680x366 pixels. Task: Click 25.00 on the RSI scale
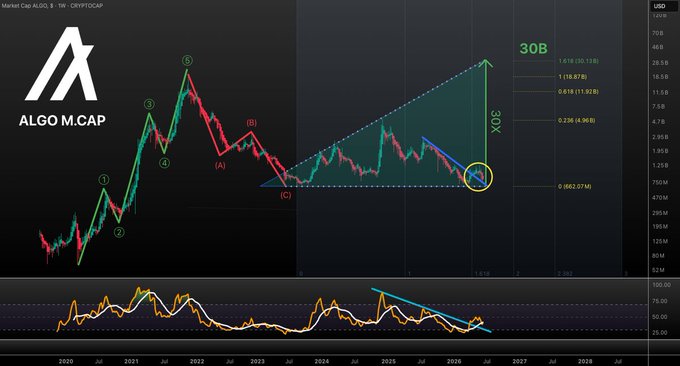[x=660, y=333]
